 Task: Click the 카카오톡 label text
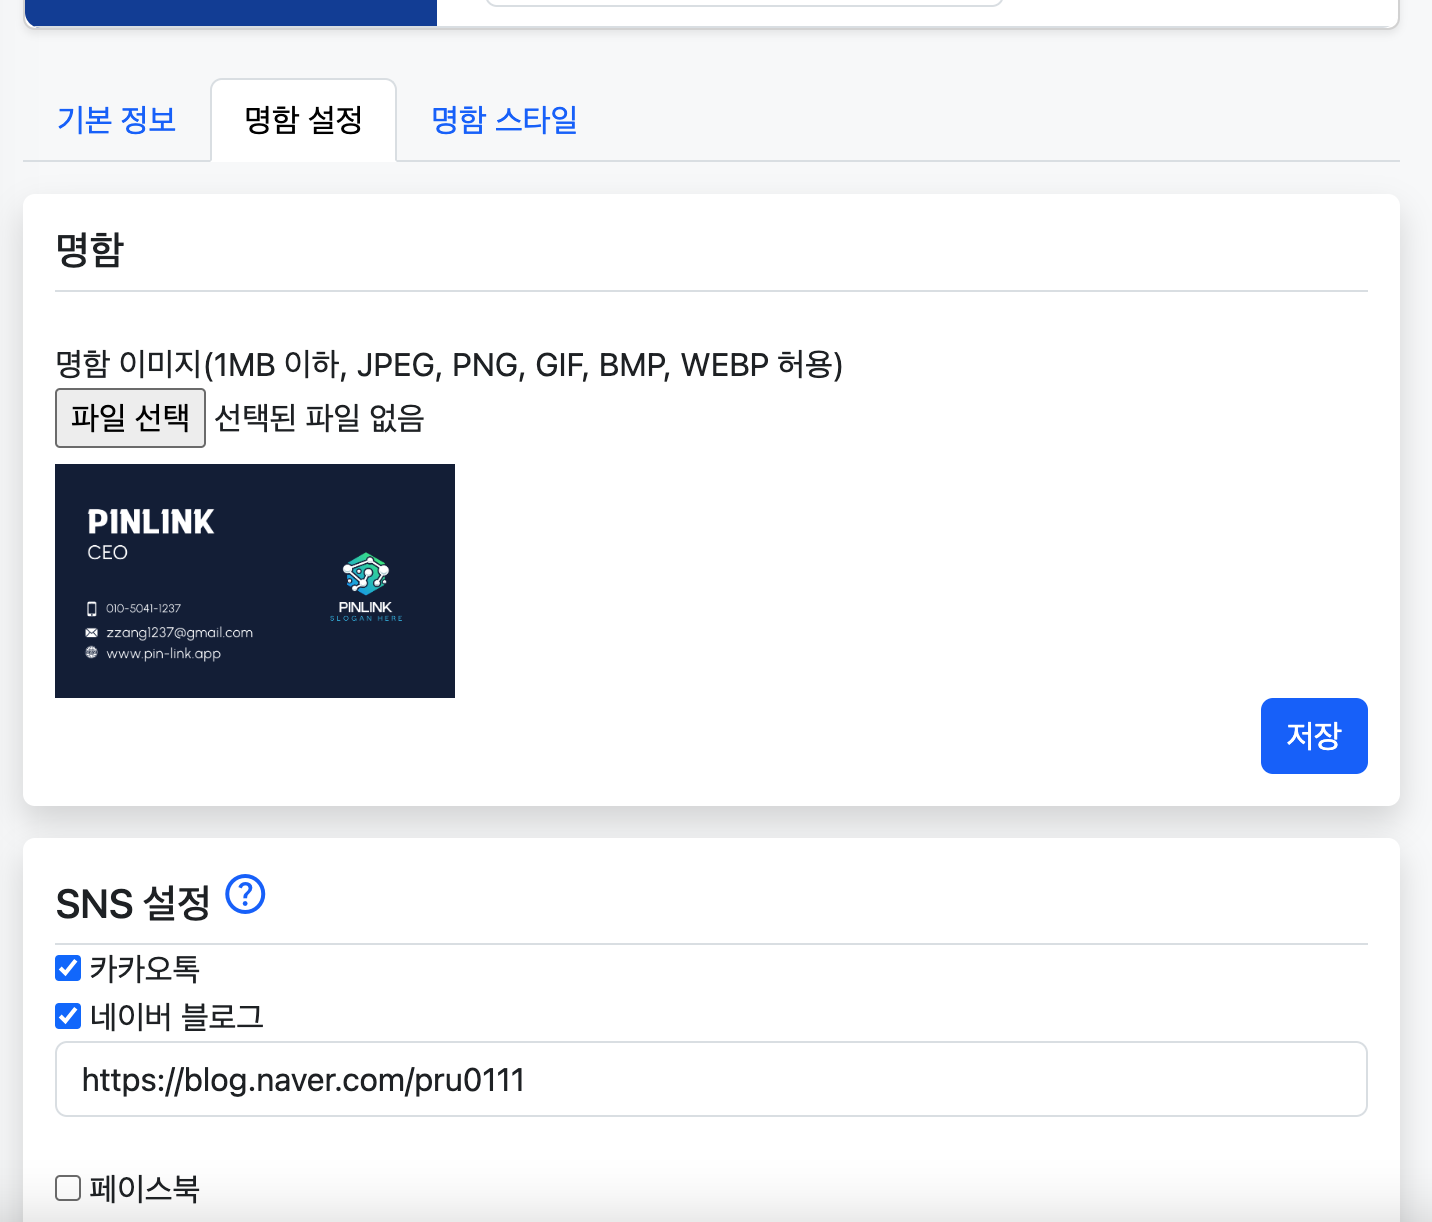coord(145,968)
